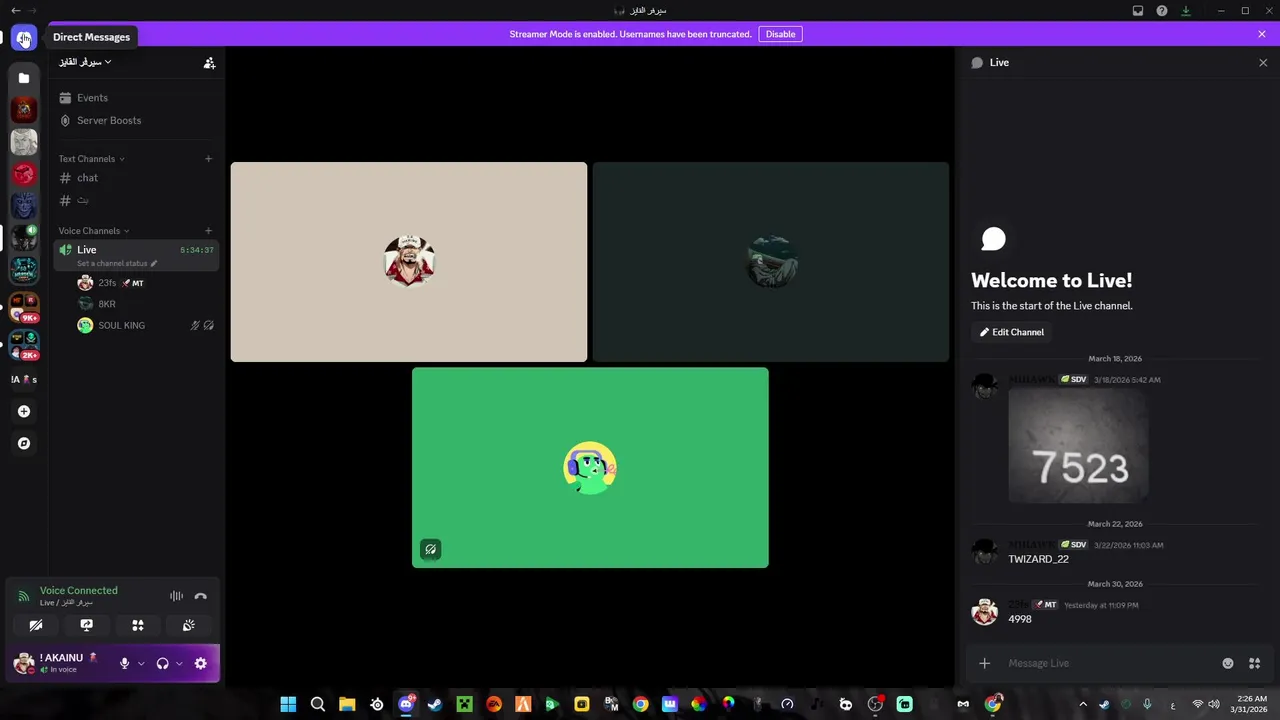This screenshot has width=1280, height=720.
Task: Click the camera-off badge on green tile
Action: (x=430, y=549)
